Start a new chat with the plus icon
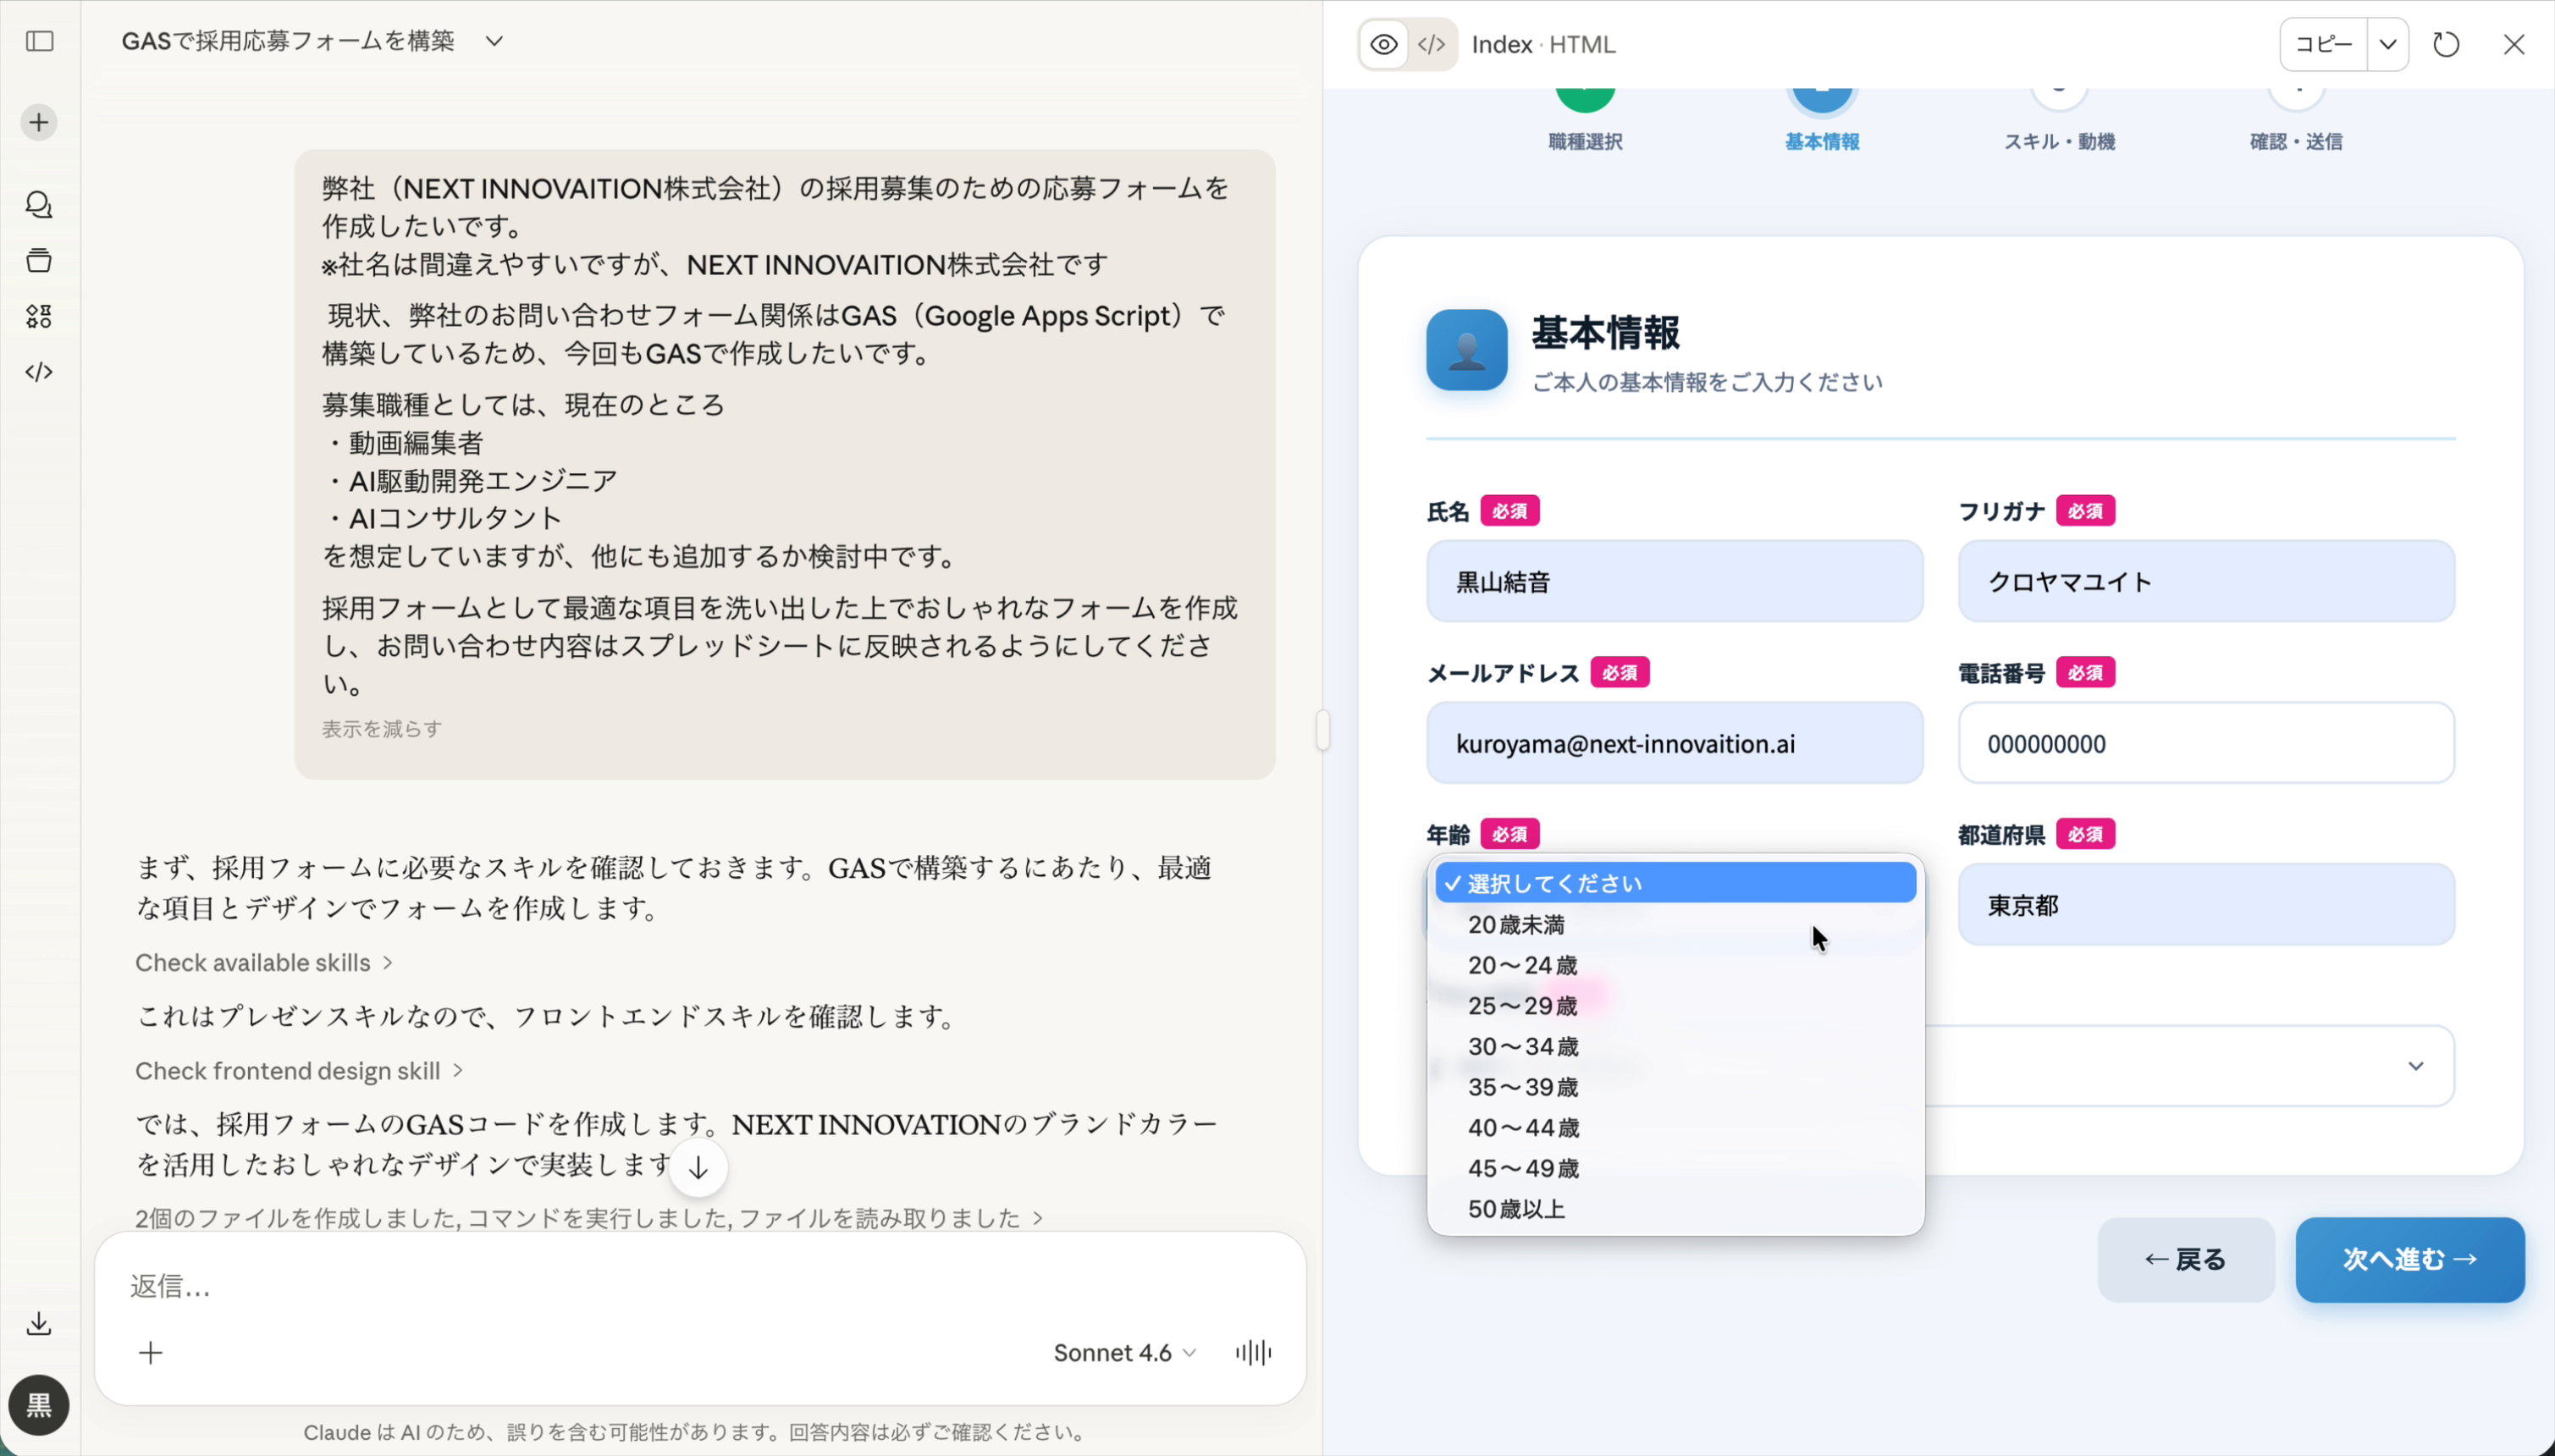Viewport: 2555px width, 1456px height. (x=38, y=121)
